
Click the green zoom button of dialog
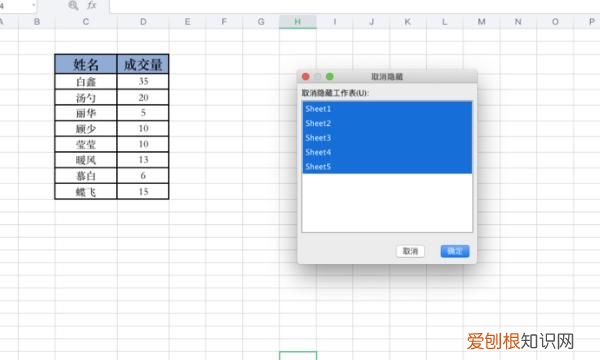tap(329, 77)
